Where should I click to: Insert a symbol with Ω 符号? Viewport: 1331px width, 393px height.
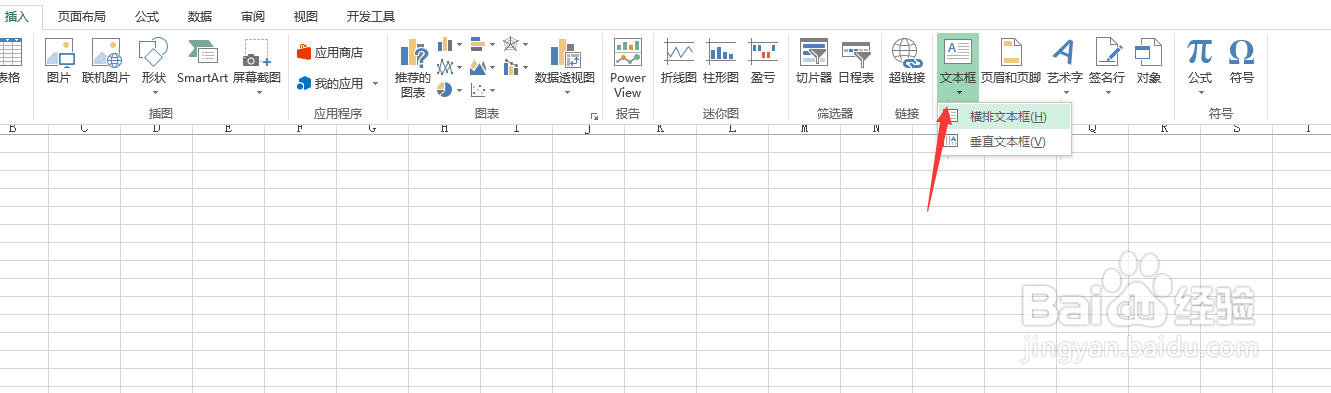click(x=1242, y=61)
